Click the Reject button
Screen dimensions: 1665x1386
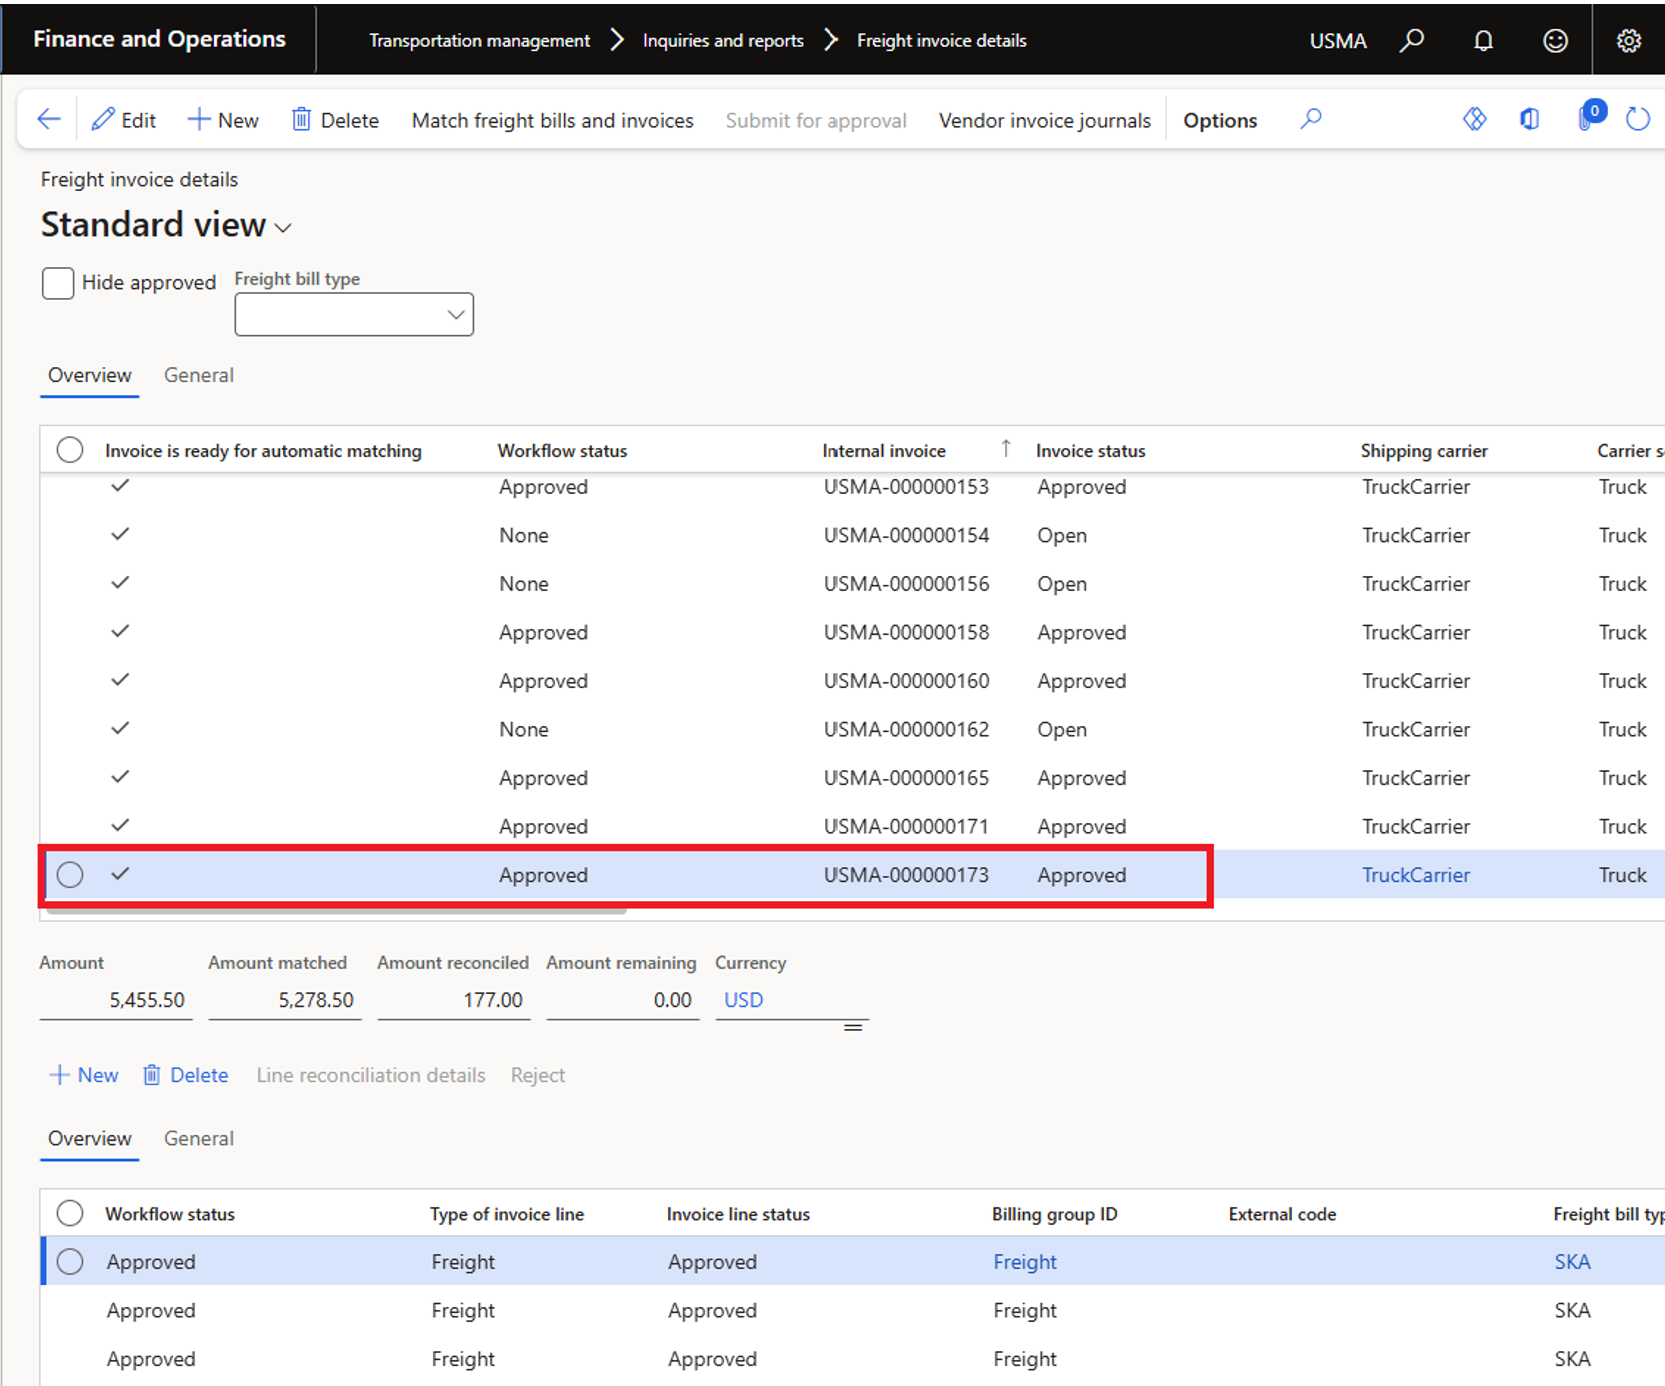[538, 1075]
